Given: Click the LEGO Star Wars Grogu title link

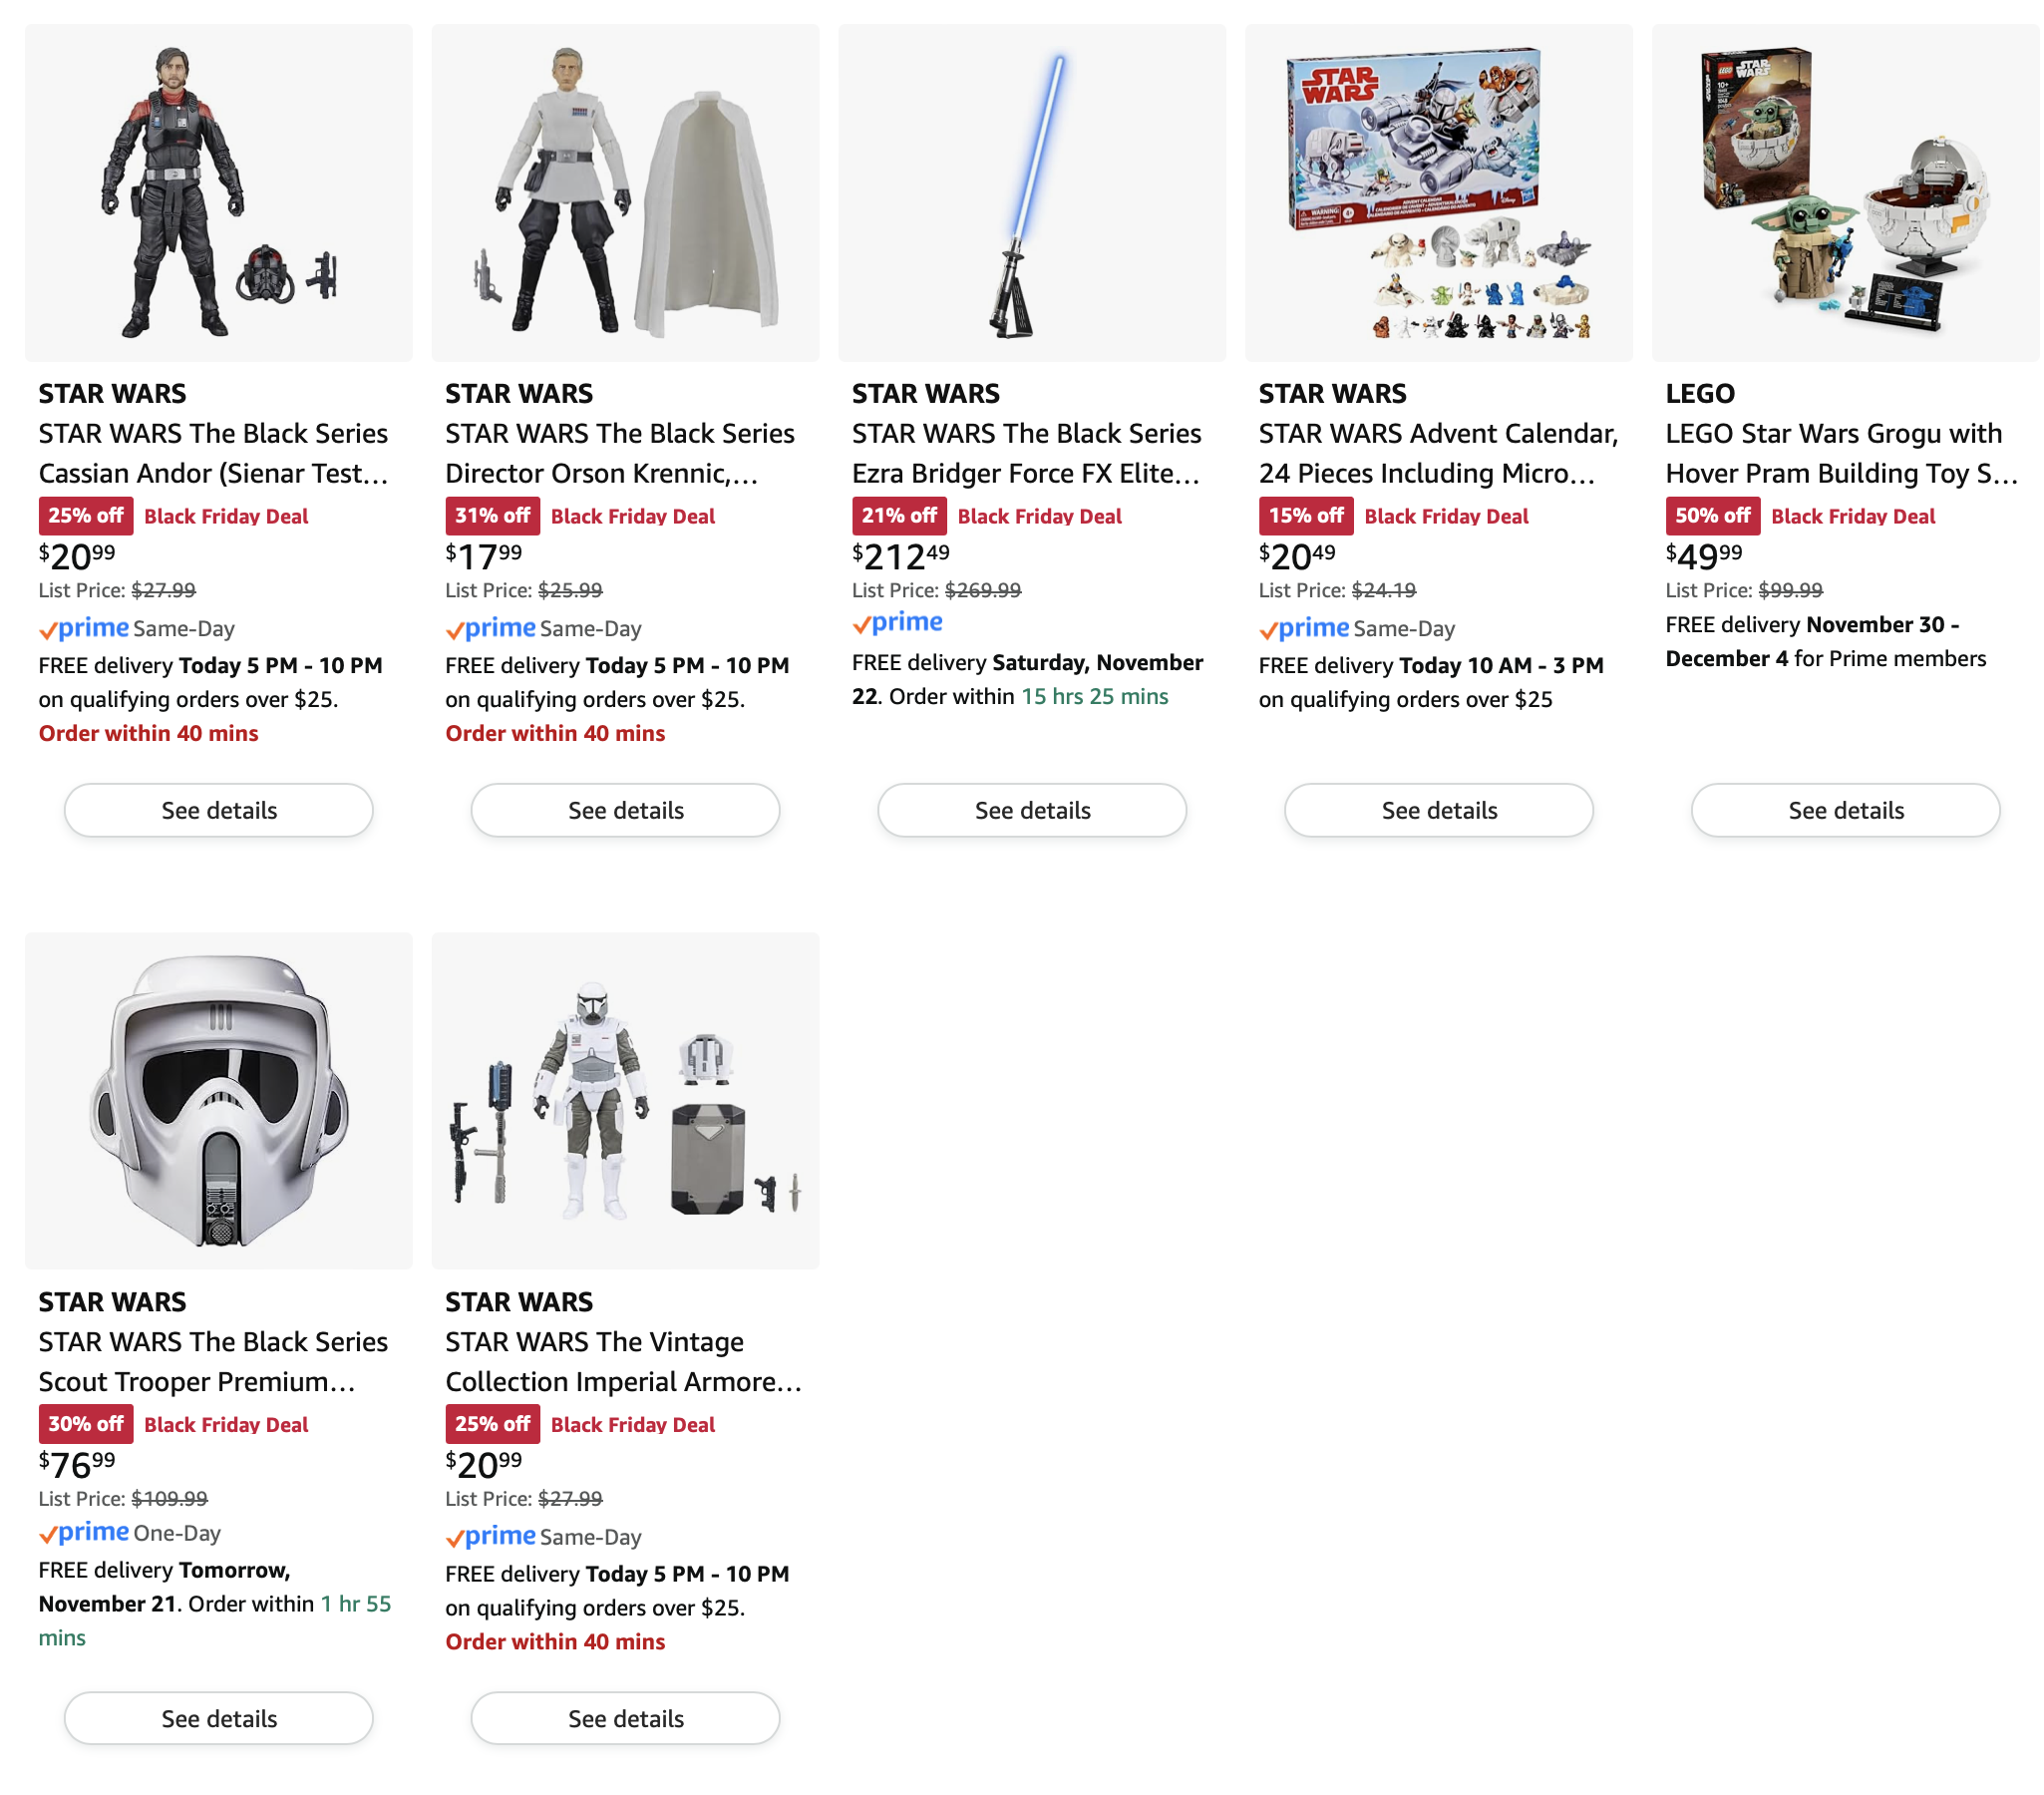Looking at the screenshot, I should pos(1840,453).
